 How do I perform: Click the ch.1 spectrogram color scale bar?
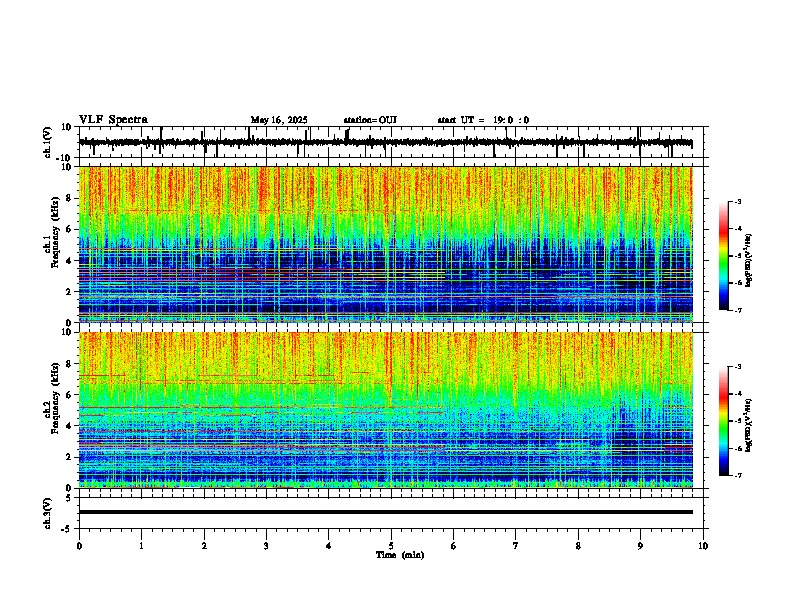tap(724, 256)
